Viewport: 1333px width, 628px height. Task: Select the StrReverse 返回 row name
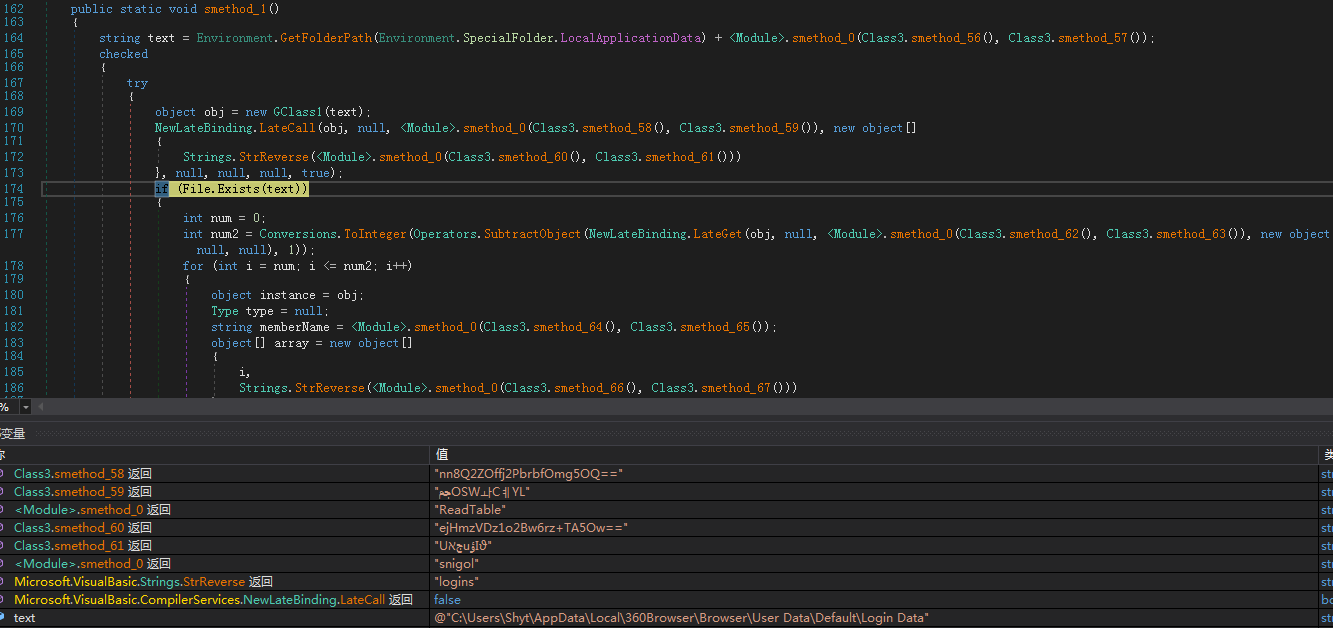tap(143, 581)
